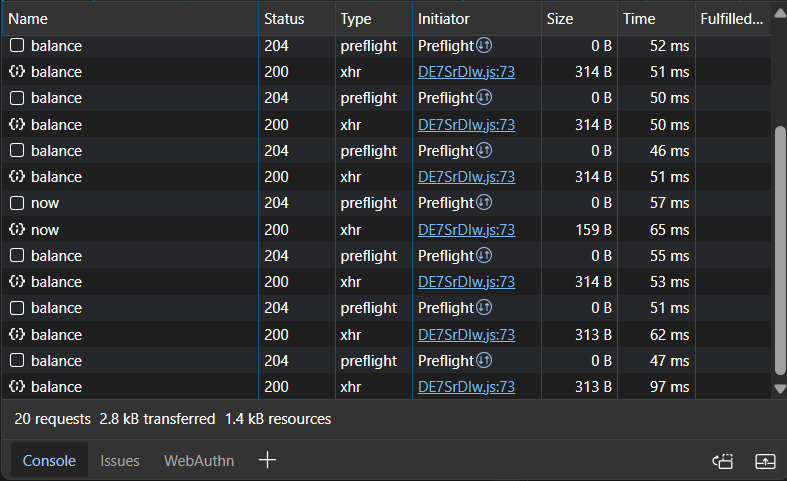Screen dimensions: 787x481
Task: Click the blank file icon of the 57 ms now request
Action: pyautogui.click(x=17, y=203)
